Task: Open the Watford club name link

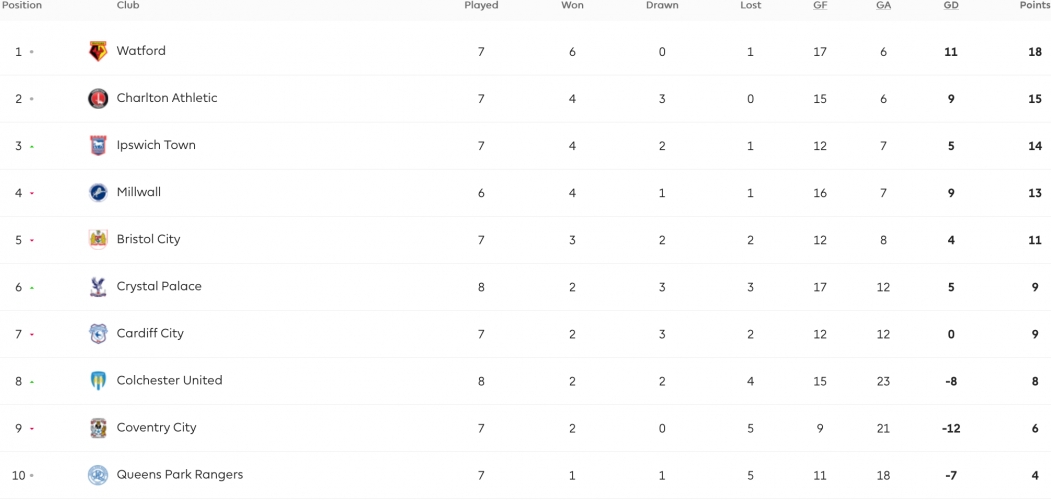Action: (141, 50)
